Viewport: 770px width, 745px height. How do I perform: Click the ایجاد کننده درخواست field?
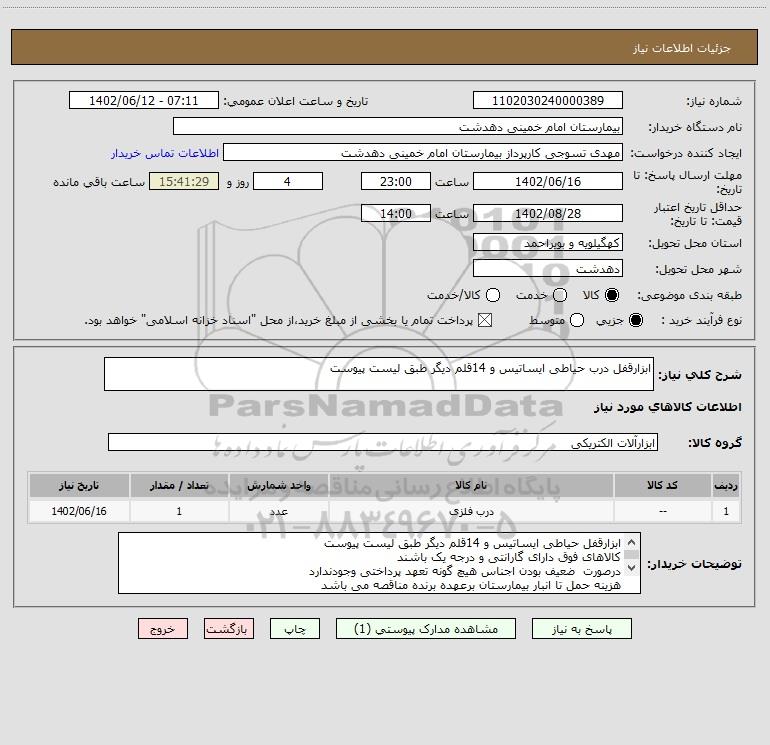tap(423, 152)
